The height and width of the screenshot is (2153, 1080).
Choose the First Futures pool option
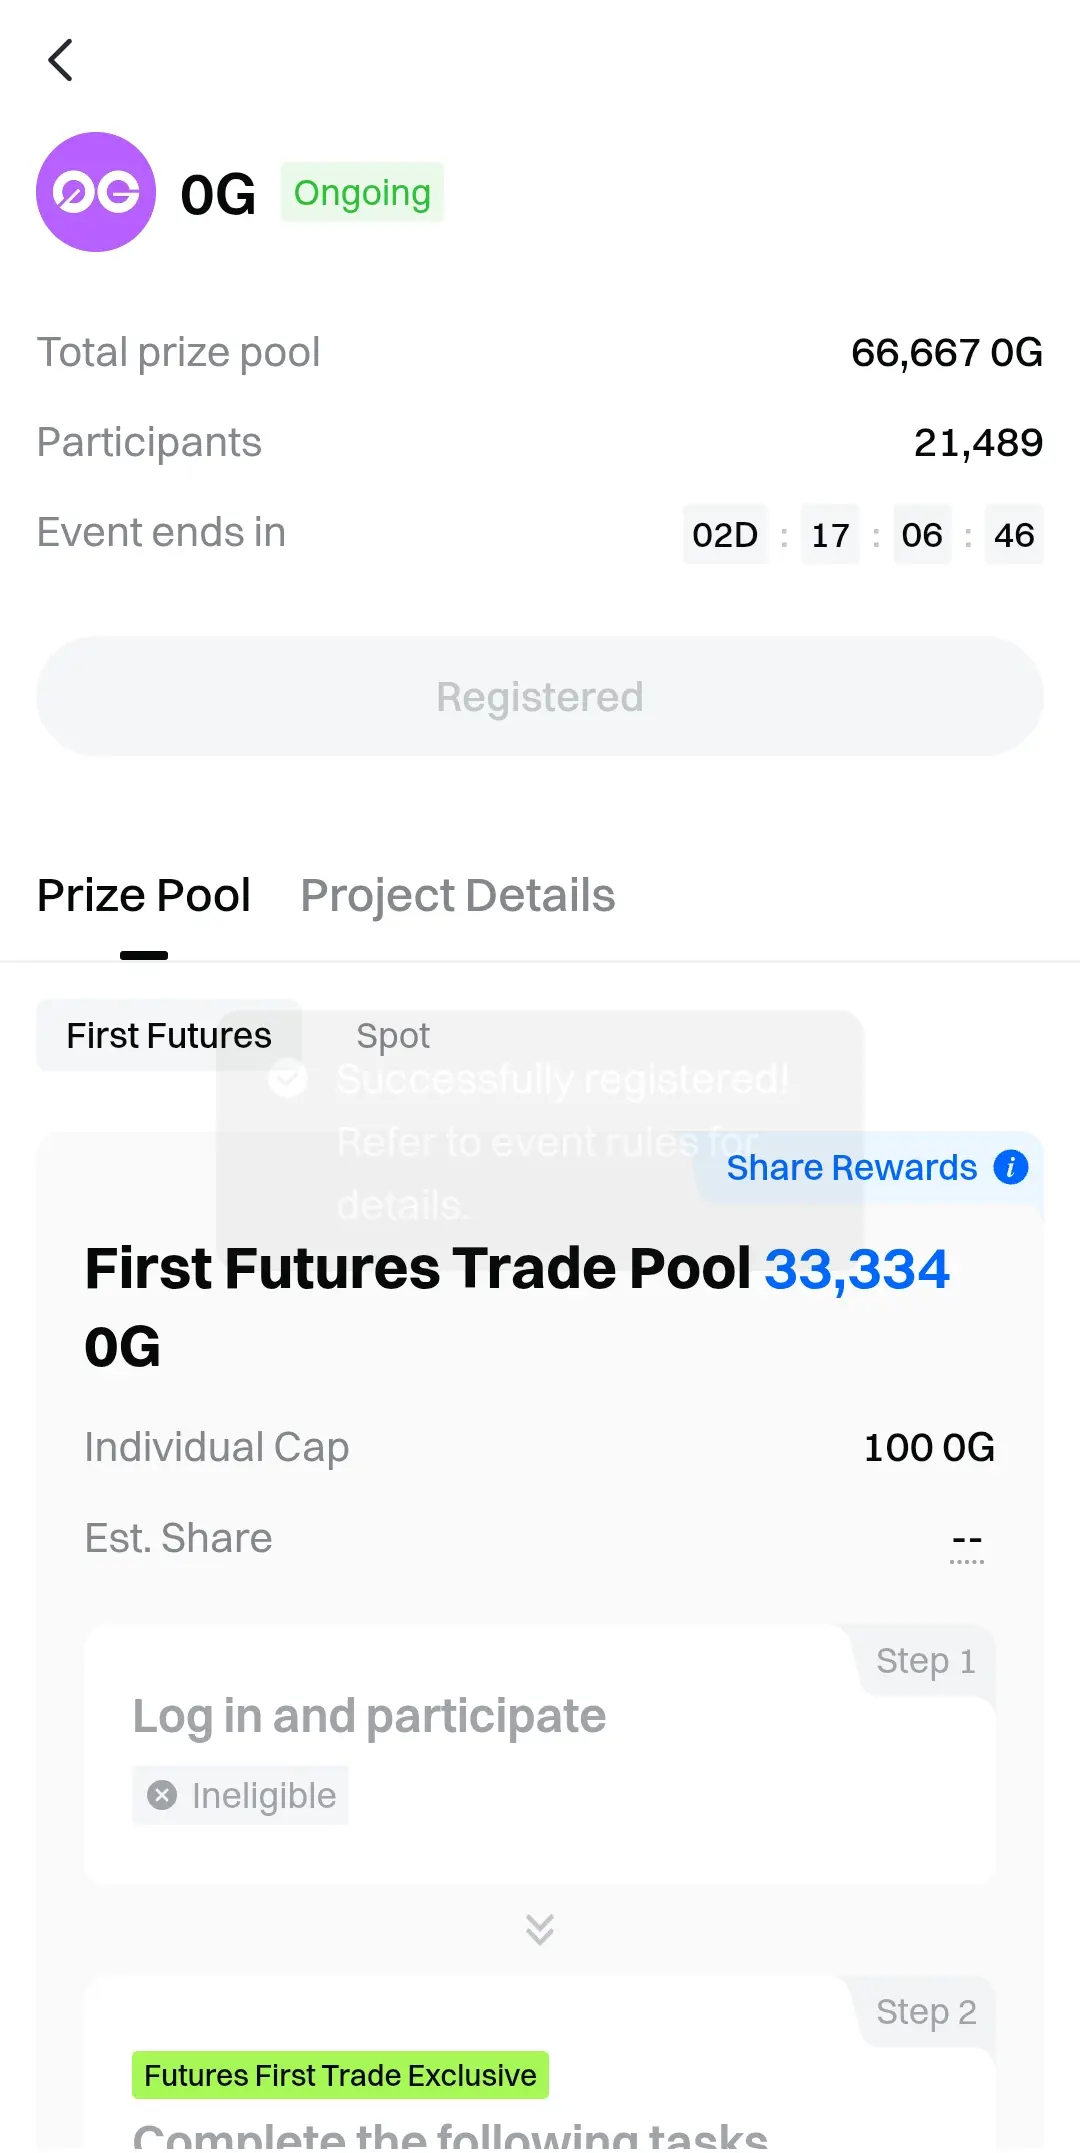point(169,1035)
